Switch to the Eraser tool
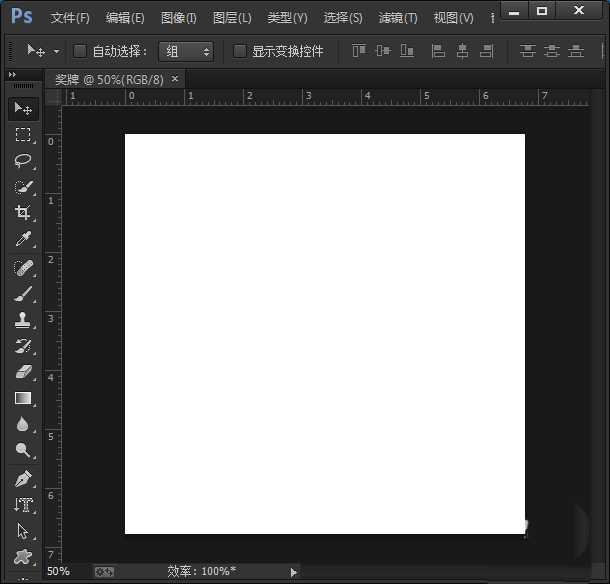 coord(23,372)
